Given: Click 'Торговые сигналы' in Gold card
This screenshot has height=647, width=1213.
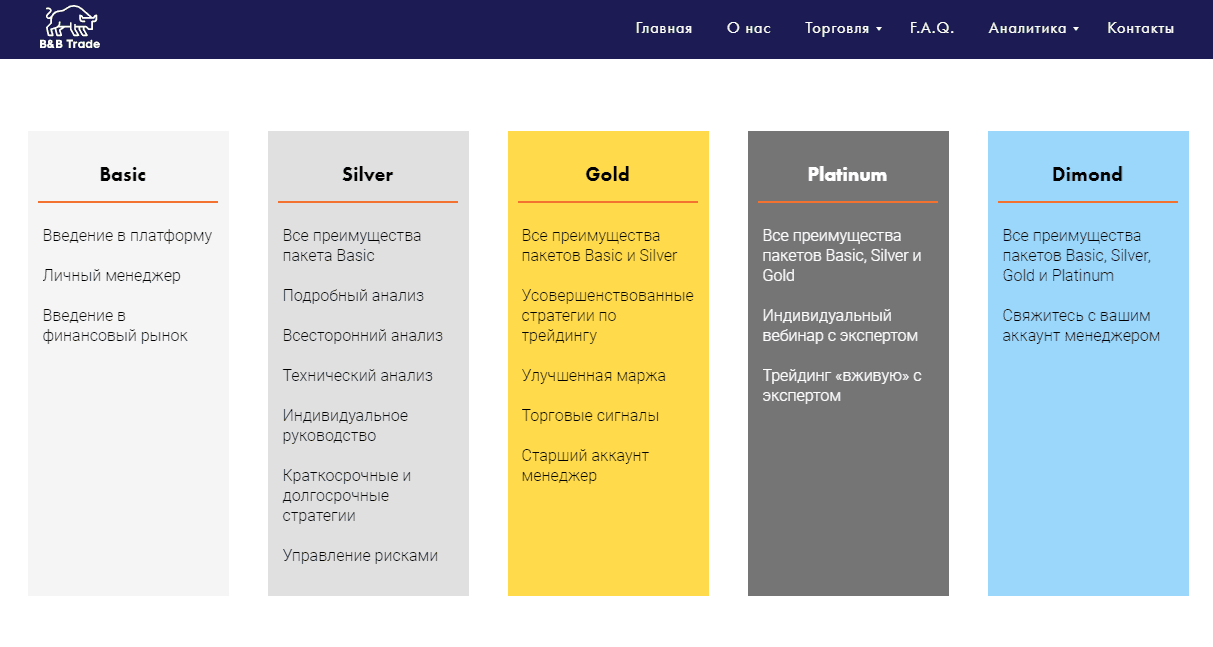Looking at the screenshot, I should click(x=590, y=415).
